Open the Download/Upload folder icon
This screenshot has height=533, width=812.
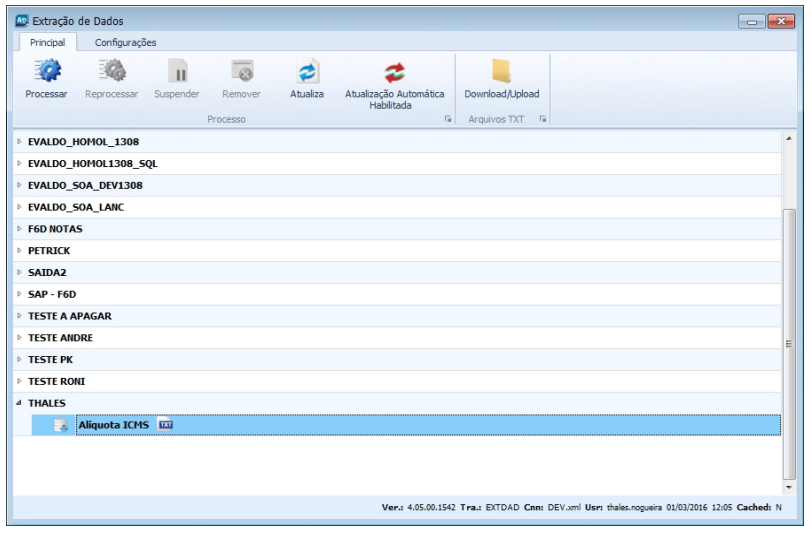501,71
